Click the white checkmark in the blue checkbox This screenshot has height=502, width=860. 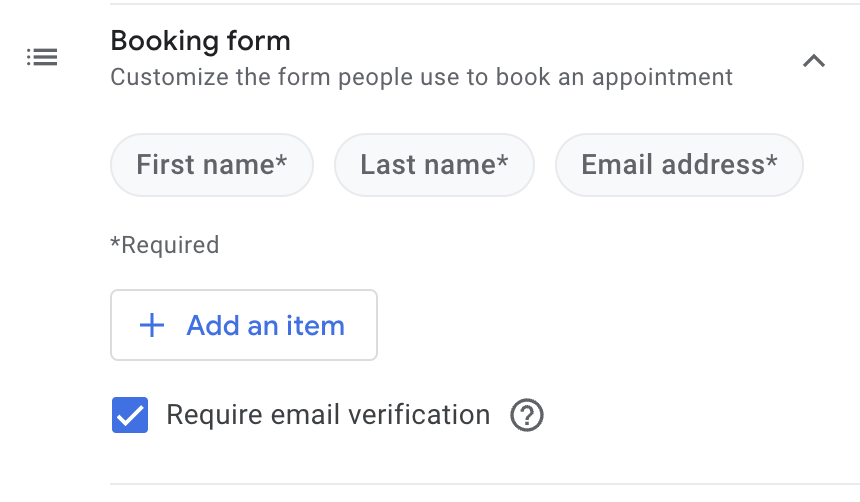tap(130, 415)
